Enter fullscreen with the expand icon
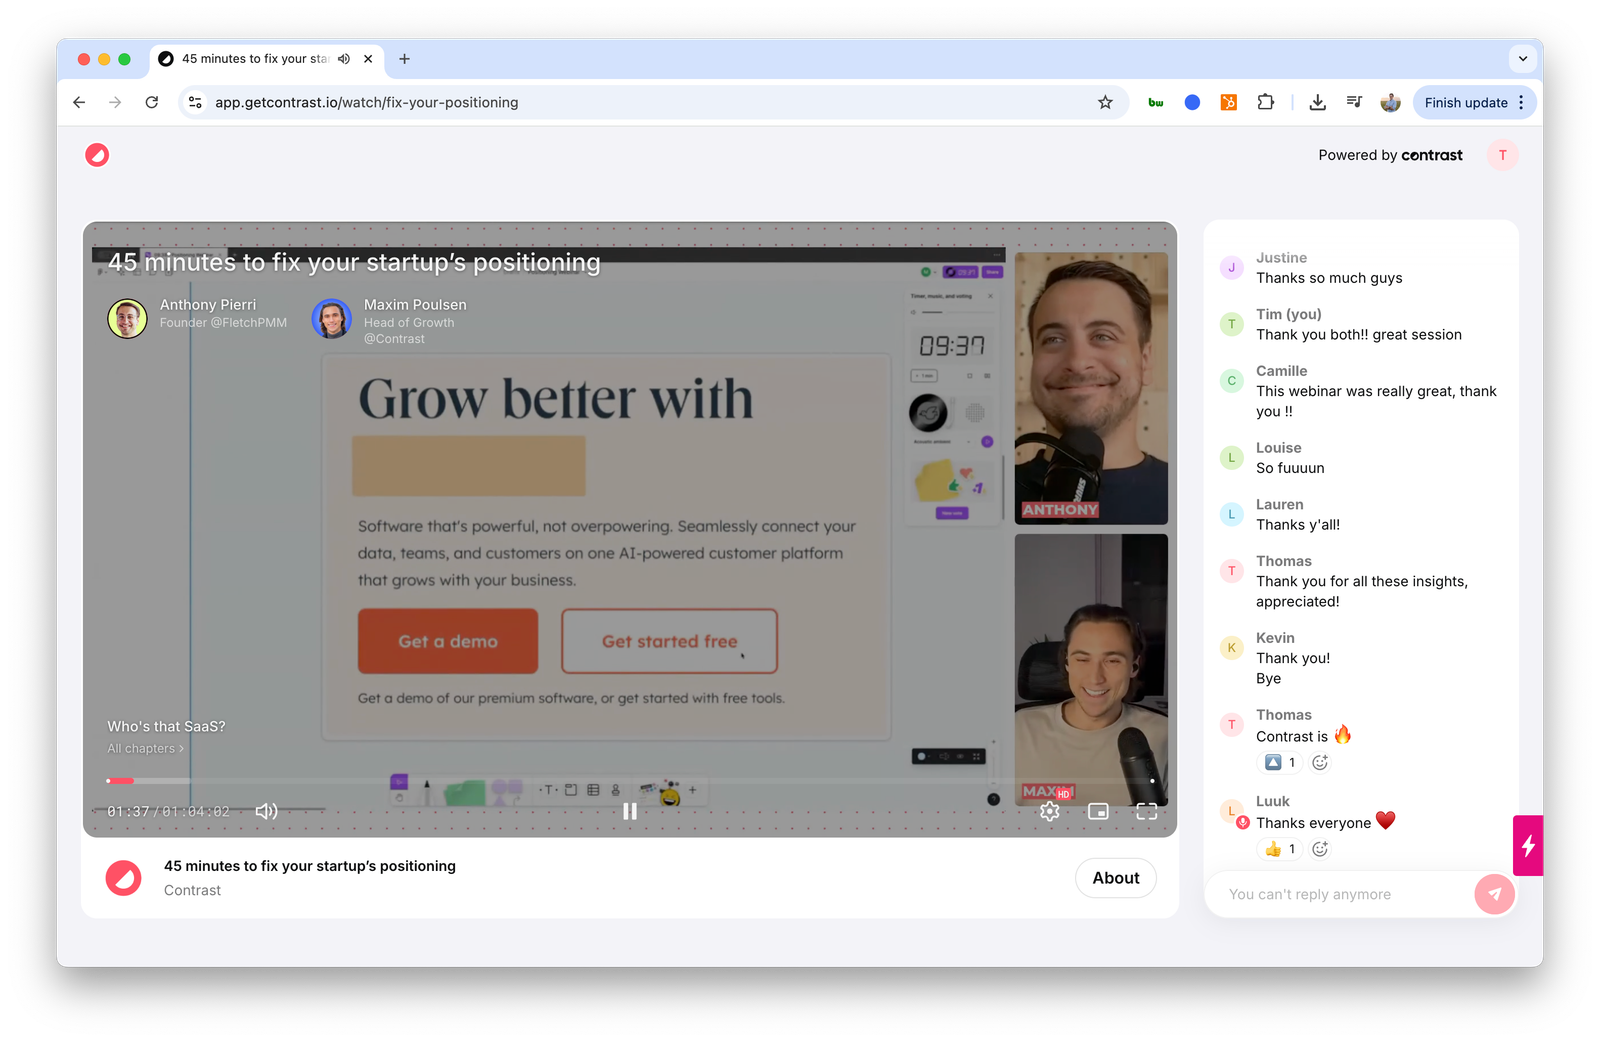 [1146, 811]
